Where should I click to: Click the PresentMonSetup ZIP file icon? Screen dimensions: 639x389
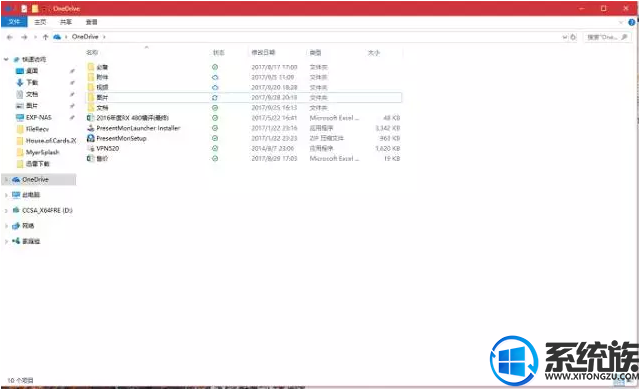(90, 138)
